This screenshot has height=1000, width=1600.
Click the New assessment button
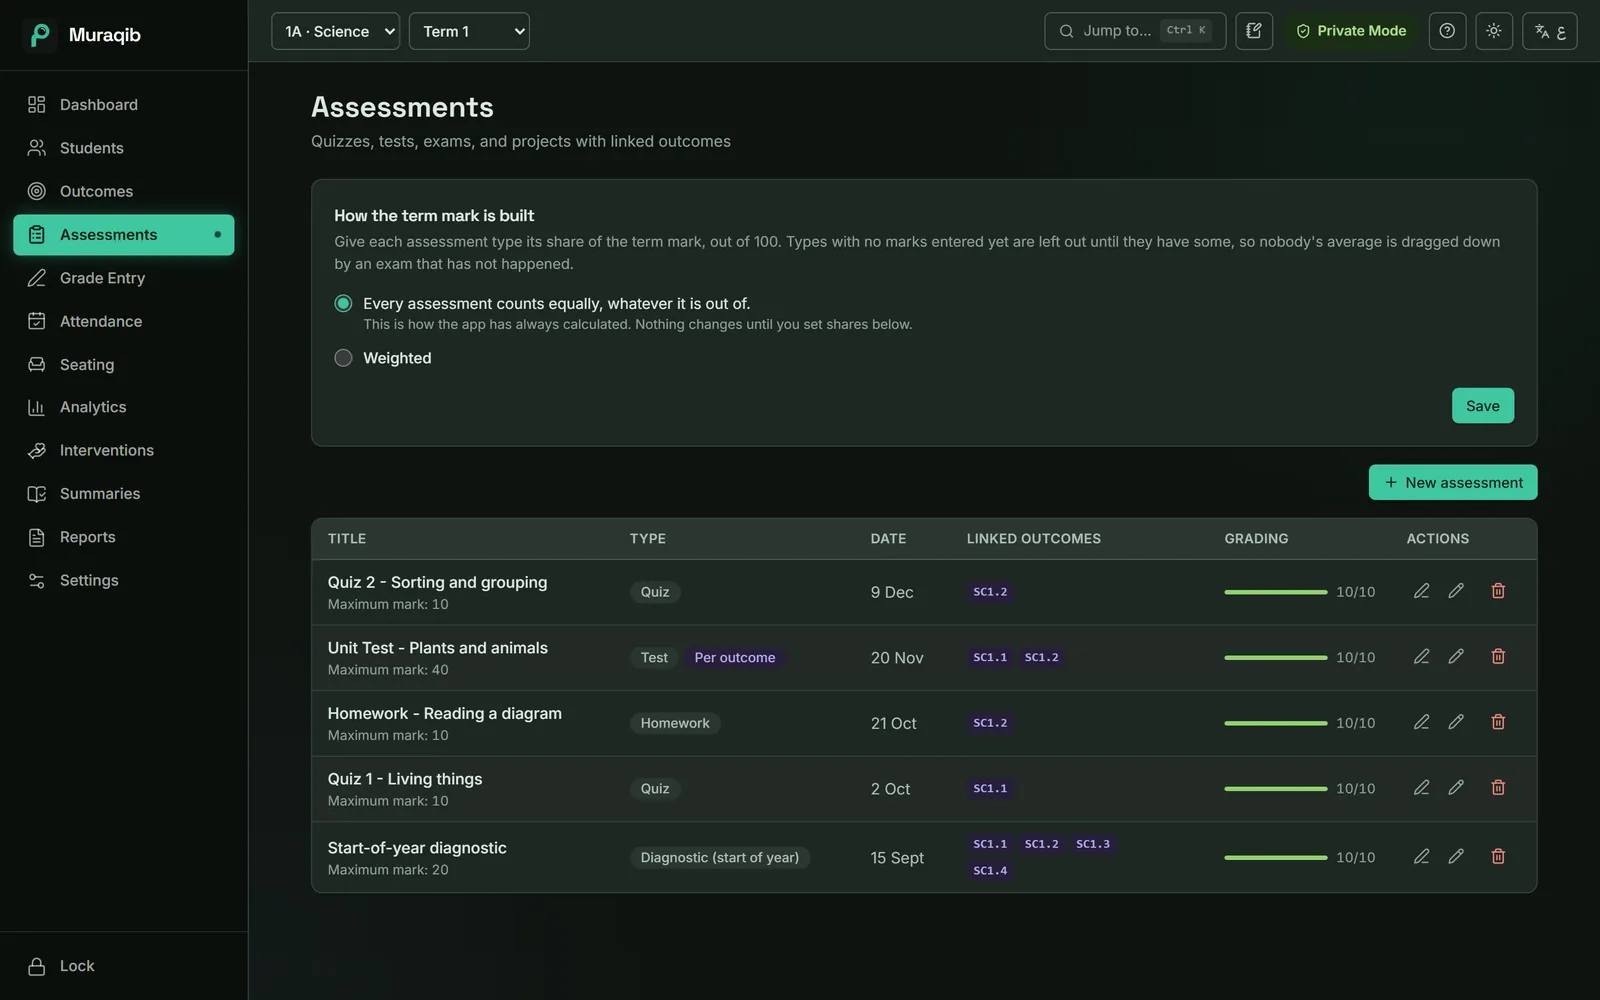(1453, 482)
